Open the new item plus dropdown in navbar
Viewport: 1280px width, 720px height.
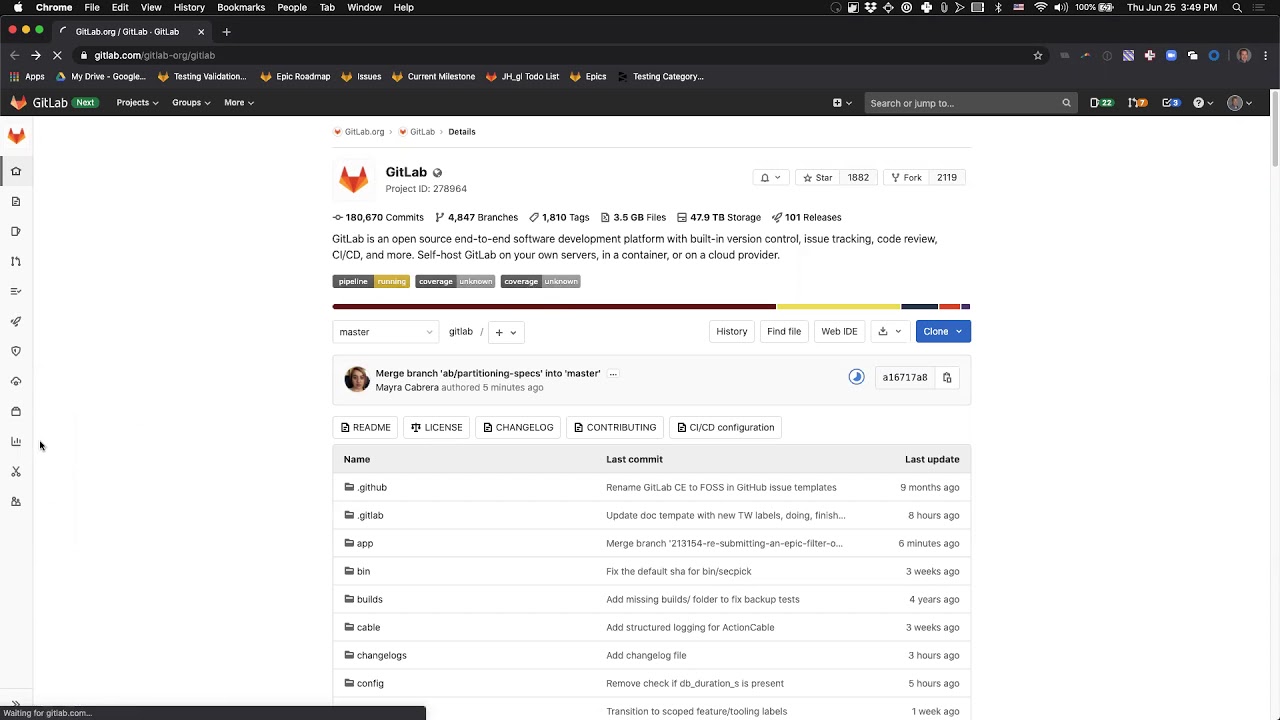[x=842, y=102]
